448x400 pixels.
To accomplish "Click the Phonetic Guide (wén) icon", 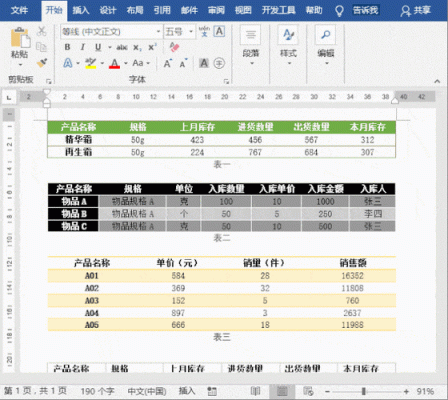I will 204,32.
